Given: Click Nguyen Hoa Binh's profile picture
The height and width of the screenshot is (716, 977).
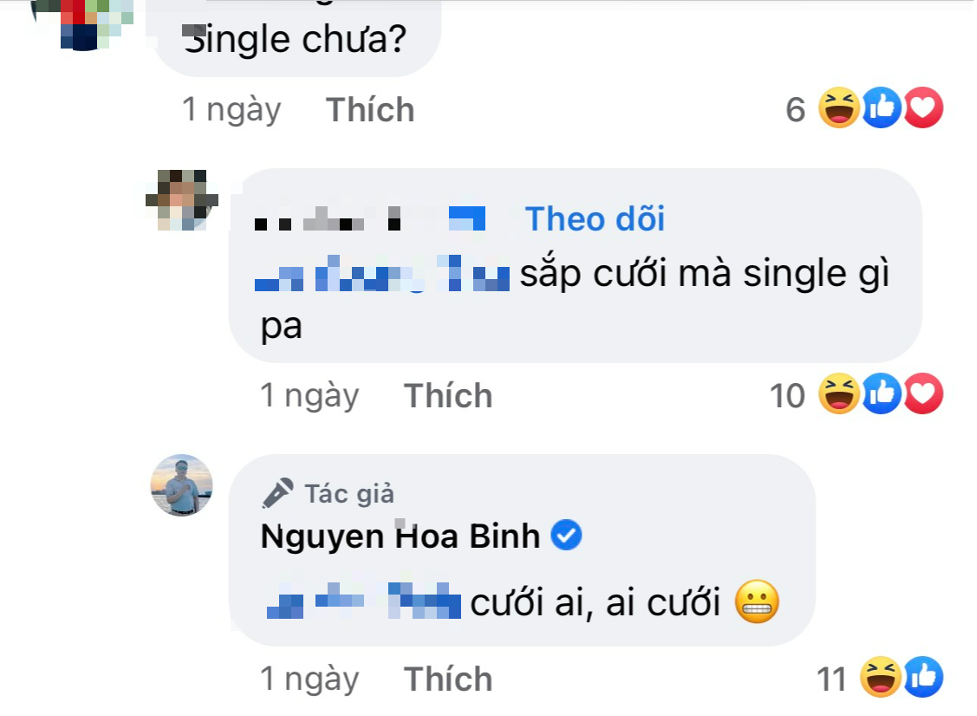Looking at the screenshot, I should coord(183,487).
